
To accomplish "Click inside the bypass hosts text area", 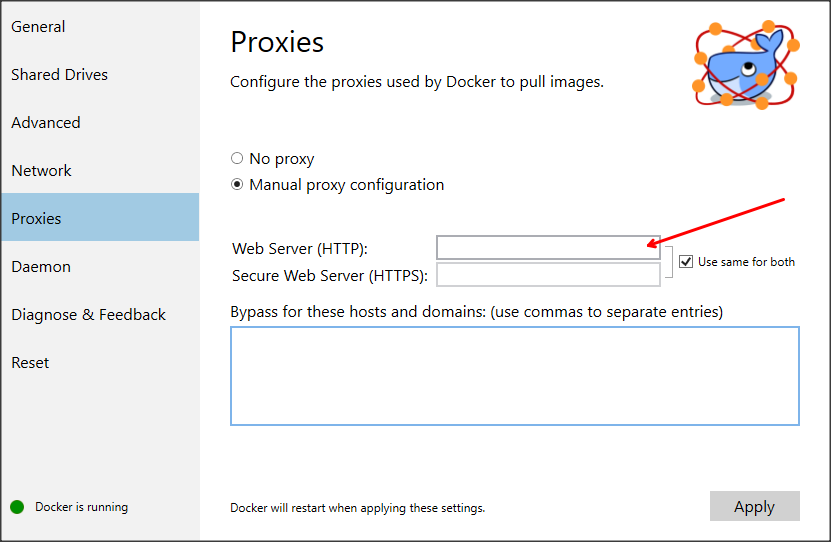I will click(x=515, y=376).
